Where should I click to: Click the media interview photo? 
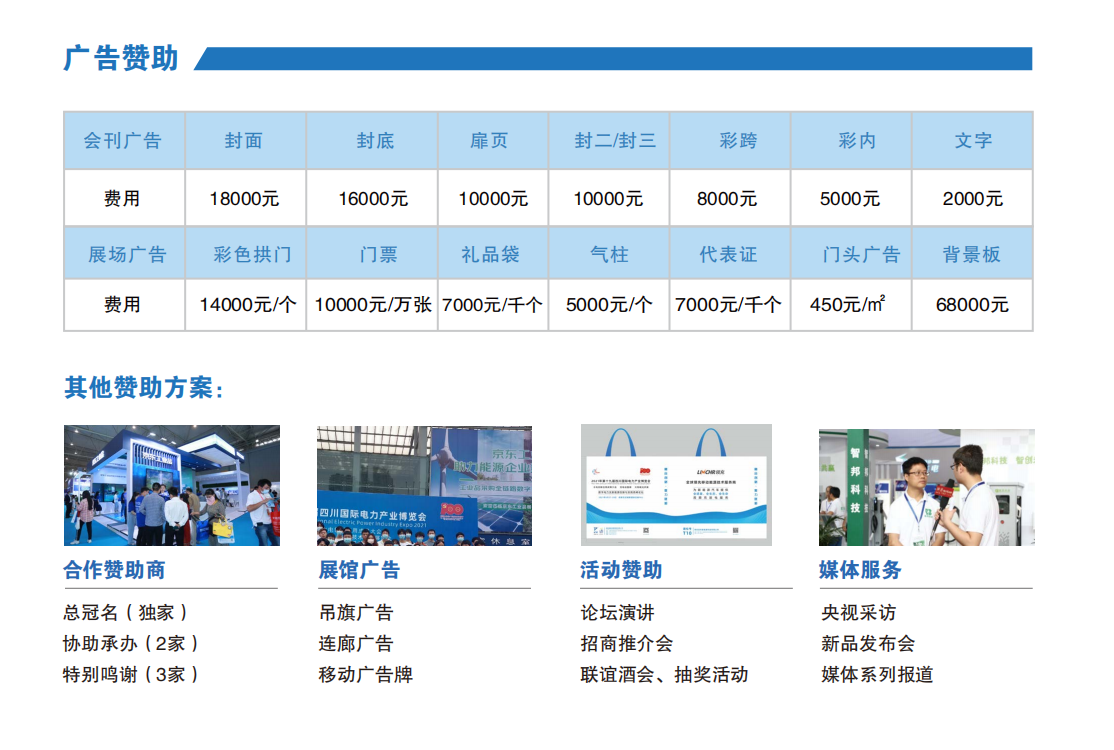(x=926, y=486)
